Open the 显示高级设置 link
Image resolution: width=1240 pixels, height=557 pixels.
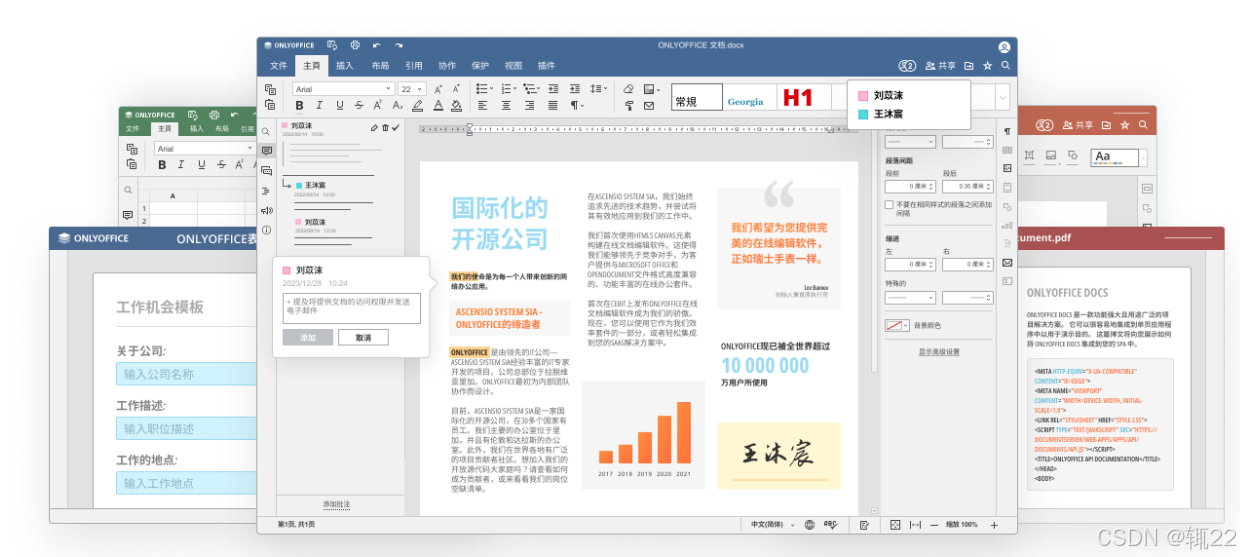939,352
